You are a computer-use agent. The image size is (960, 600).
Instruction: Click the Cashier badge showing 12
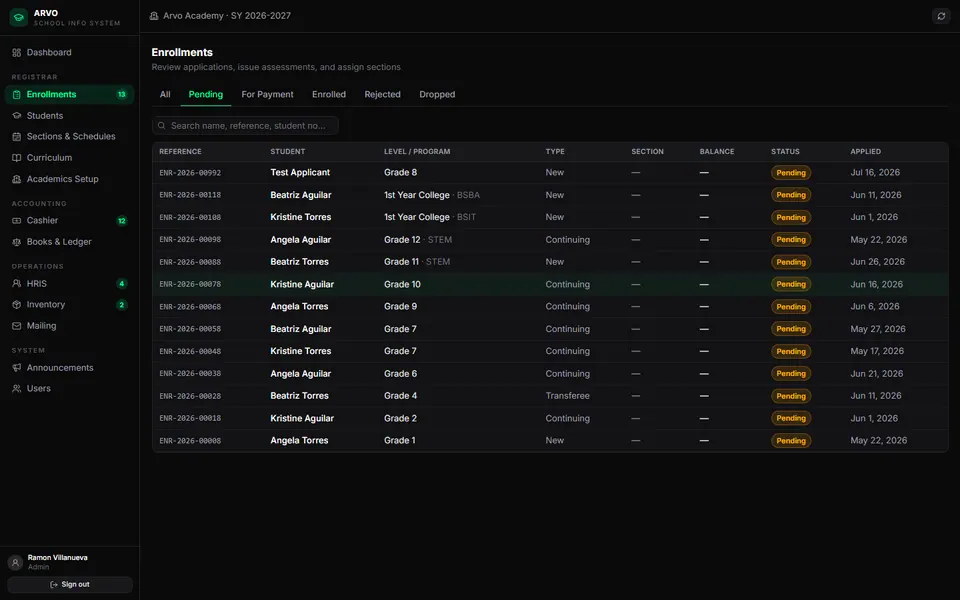click(x=122, y=220)
